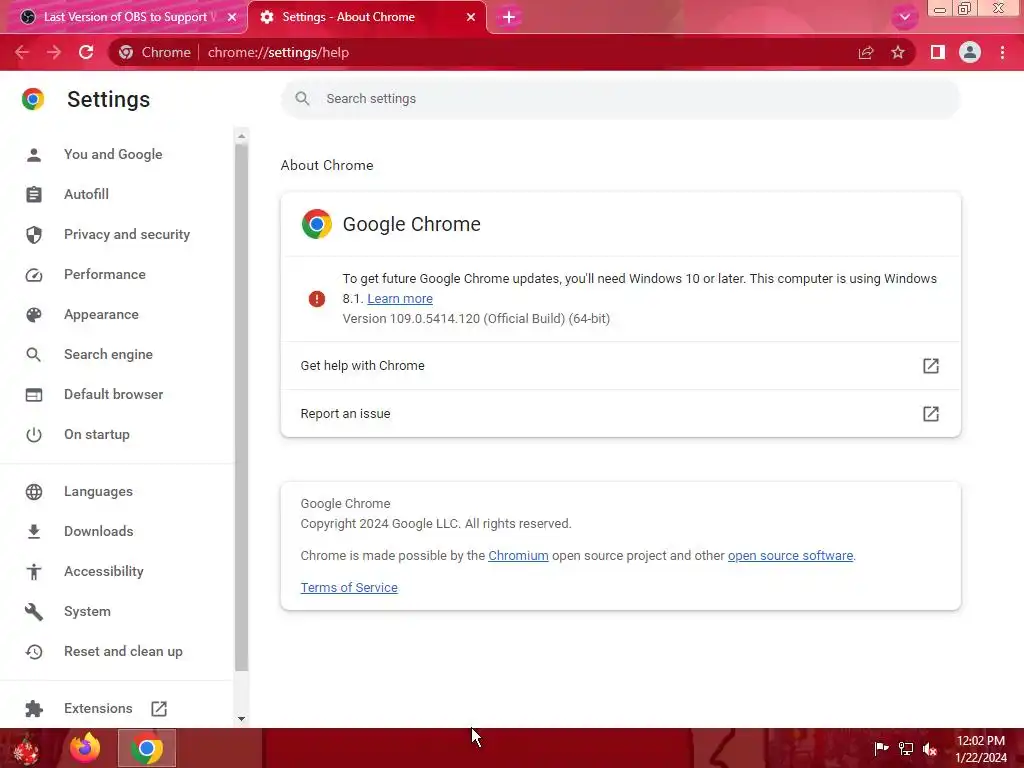Click the red warning icon near update message
1024x768 pixels.
click(x=317, y=299)
